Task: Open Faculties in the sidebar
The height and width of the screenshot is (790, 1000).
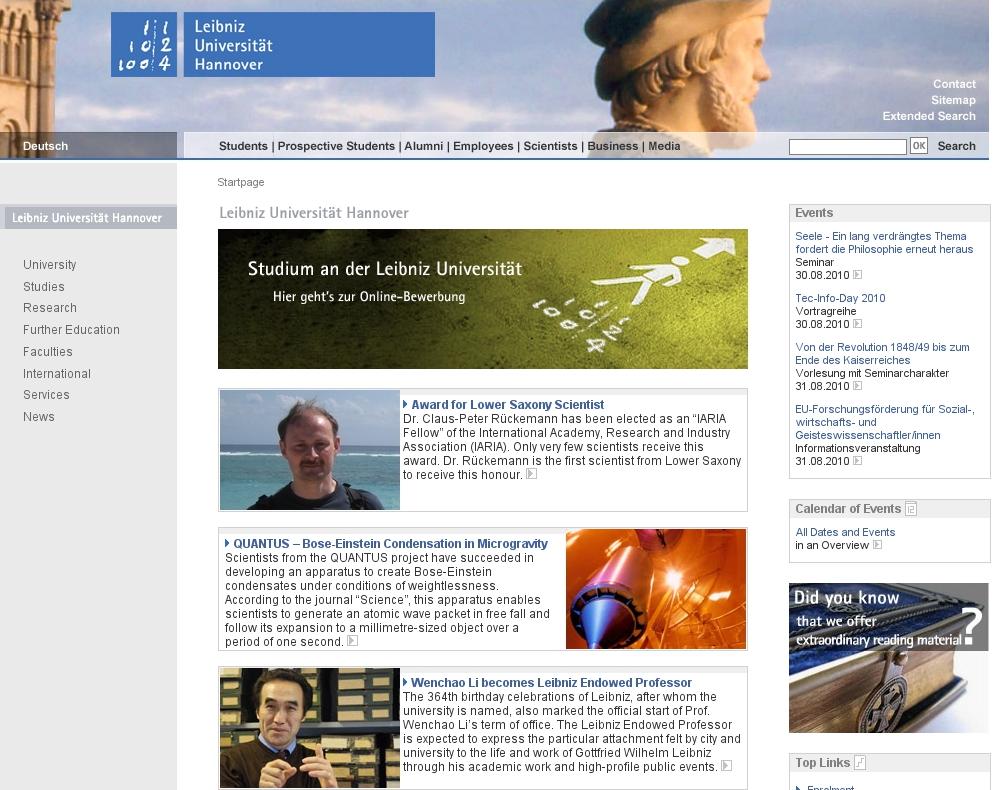Action: [x=48, y=352]
